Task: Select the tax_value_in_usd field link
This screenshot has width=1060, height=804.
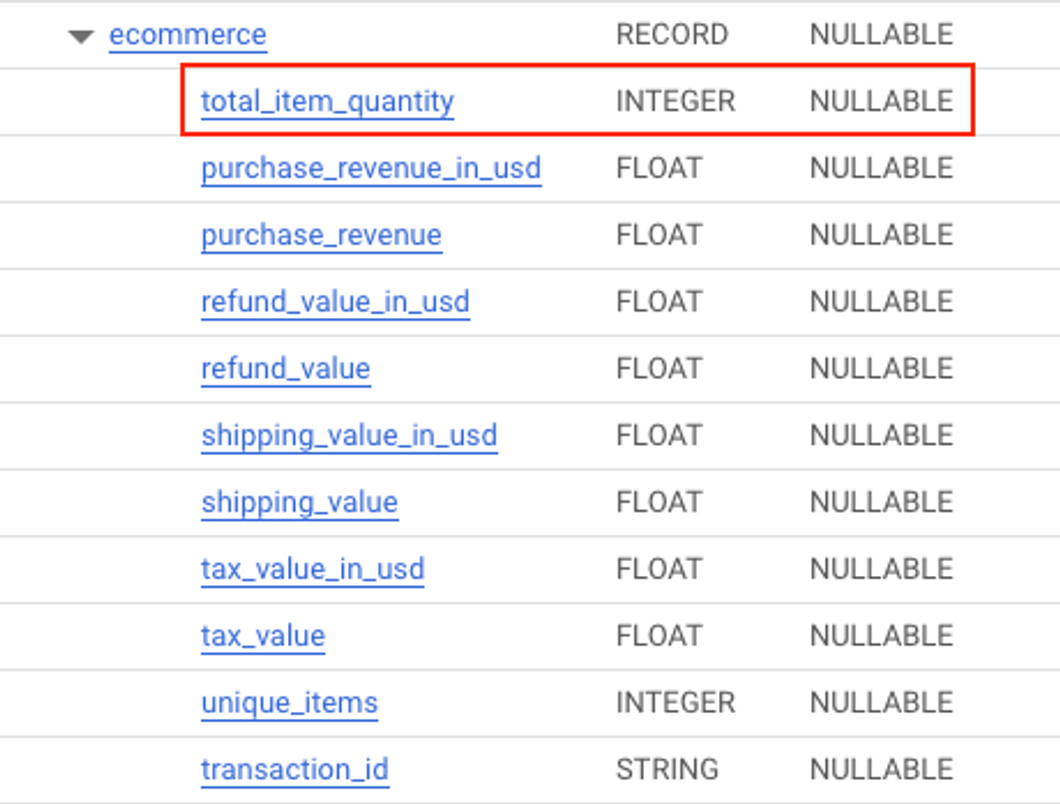Action: [x=313, y=569]
